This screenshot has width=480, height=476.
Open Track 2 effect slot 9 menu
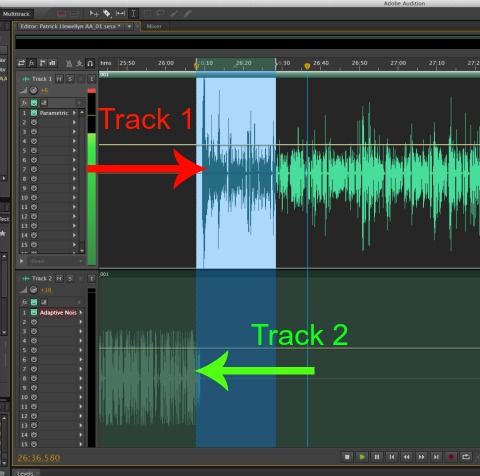(81, 388)
